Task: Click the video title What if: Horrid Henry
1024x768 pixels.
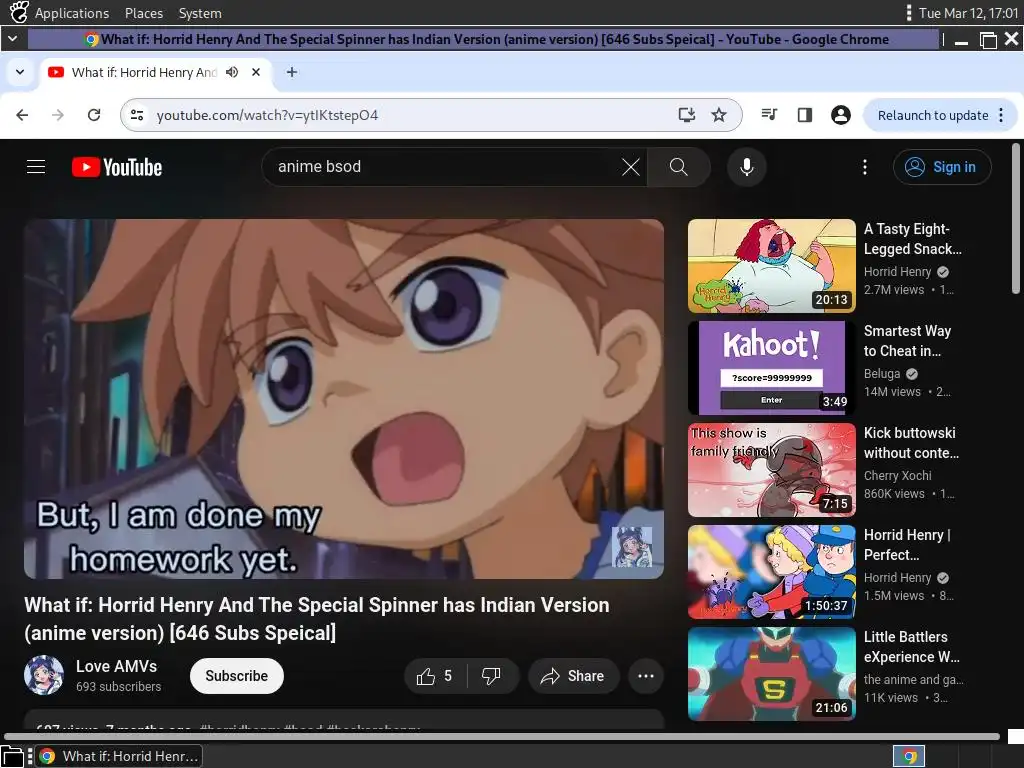Action: coord(317,618)
